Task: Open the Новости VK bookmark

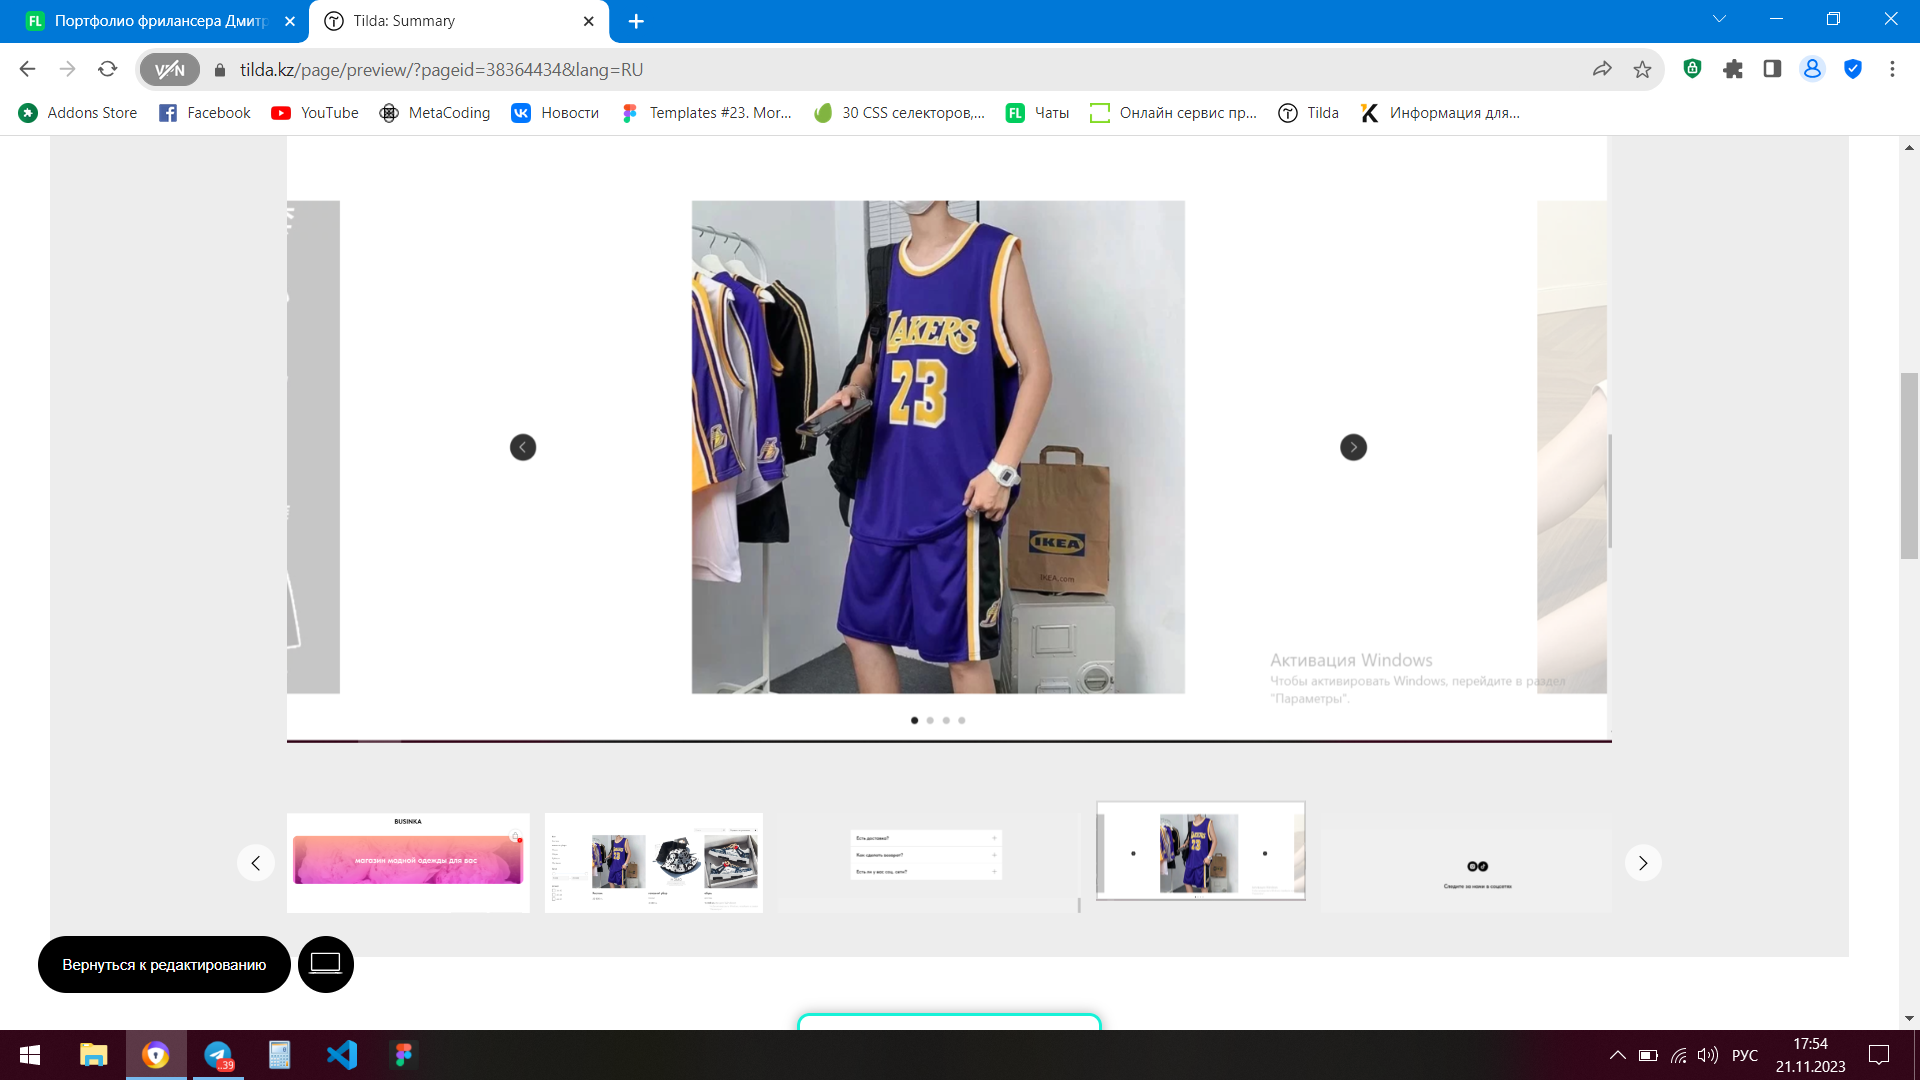Action: pyautogui.click(x=555, y=113)
